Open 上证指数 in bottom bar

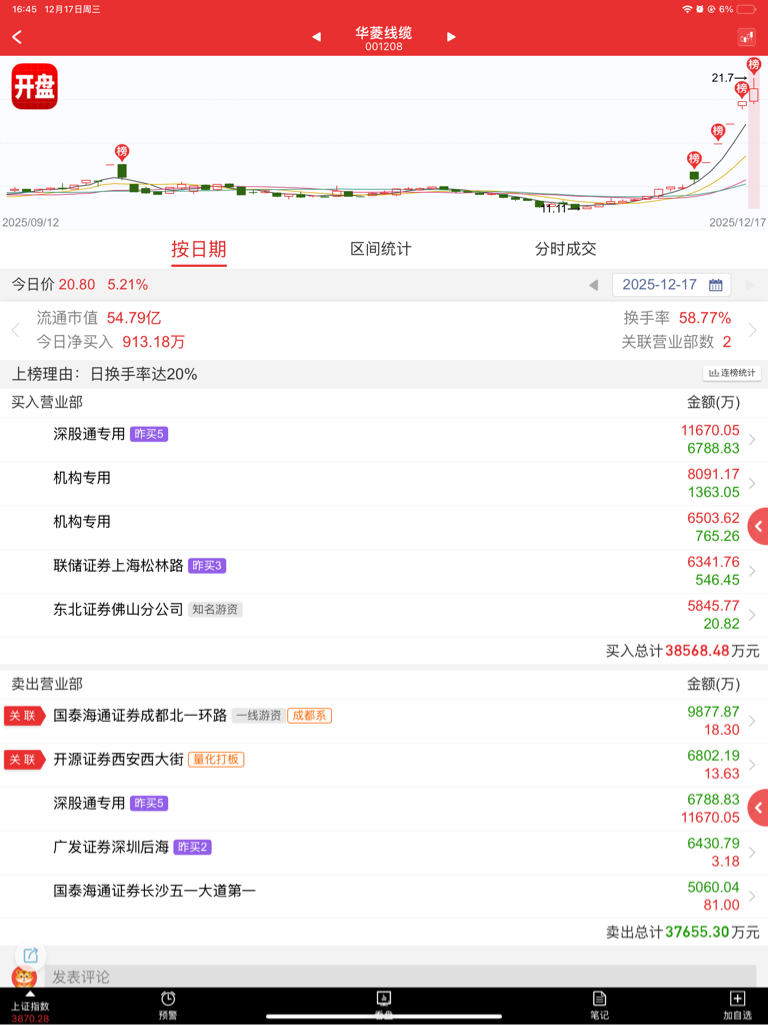tap(29, 1007)
